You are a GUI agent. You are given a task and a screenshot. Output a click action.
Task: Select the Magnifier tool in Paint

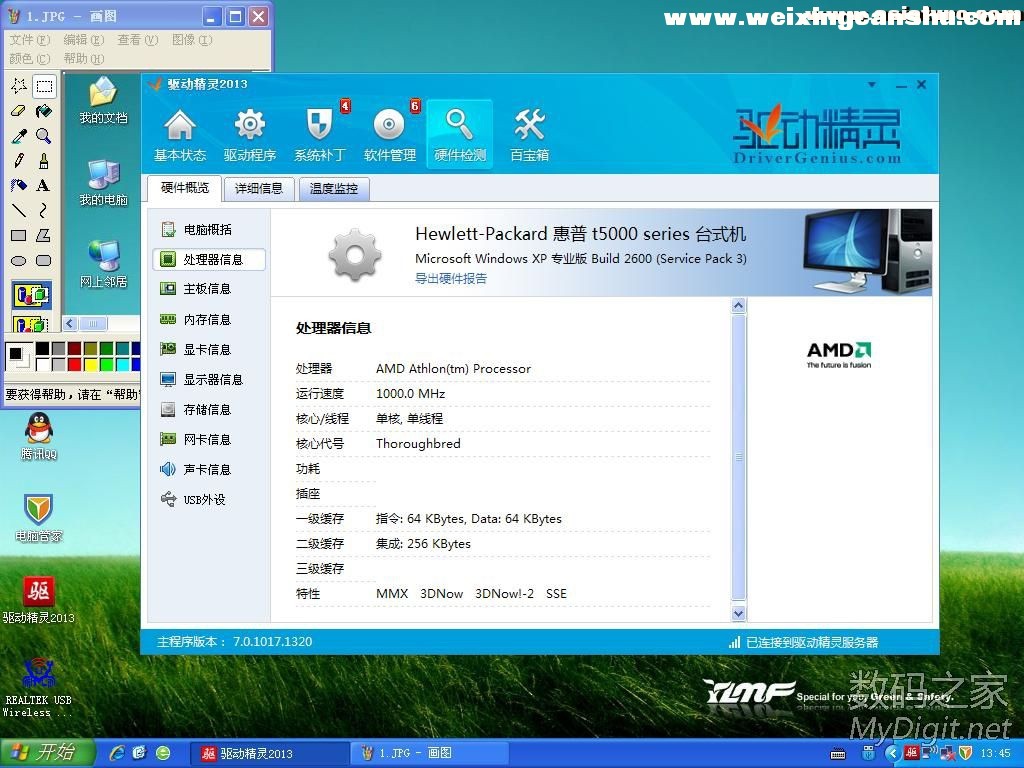pyautogui.click(x=44, y=136)
